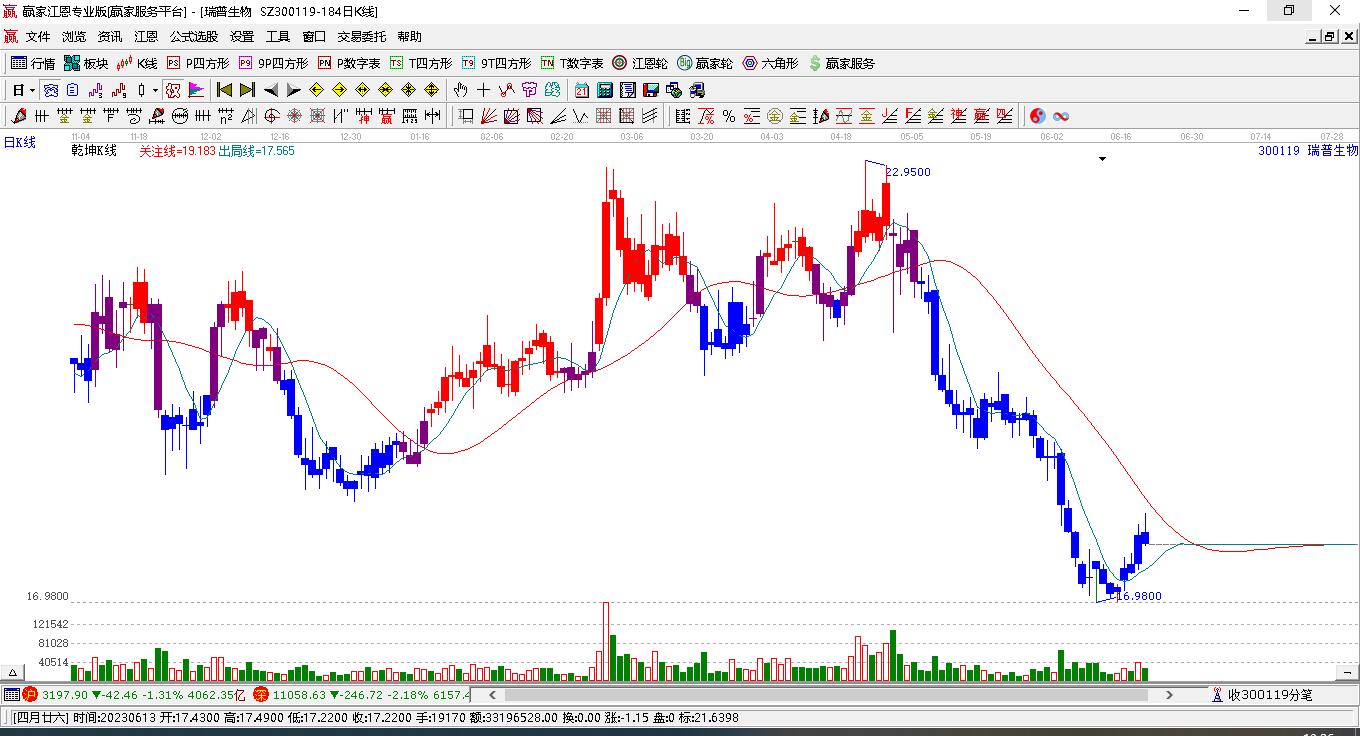The width and height of the screenshot is (1360, 736).
Task: Open the 赢家轮 wheel tool
Action: pos(705,63)
